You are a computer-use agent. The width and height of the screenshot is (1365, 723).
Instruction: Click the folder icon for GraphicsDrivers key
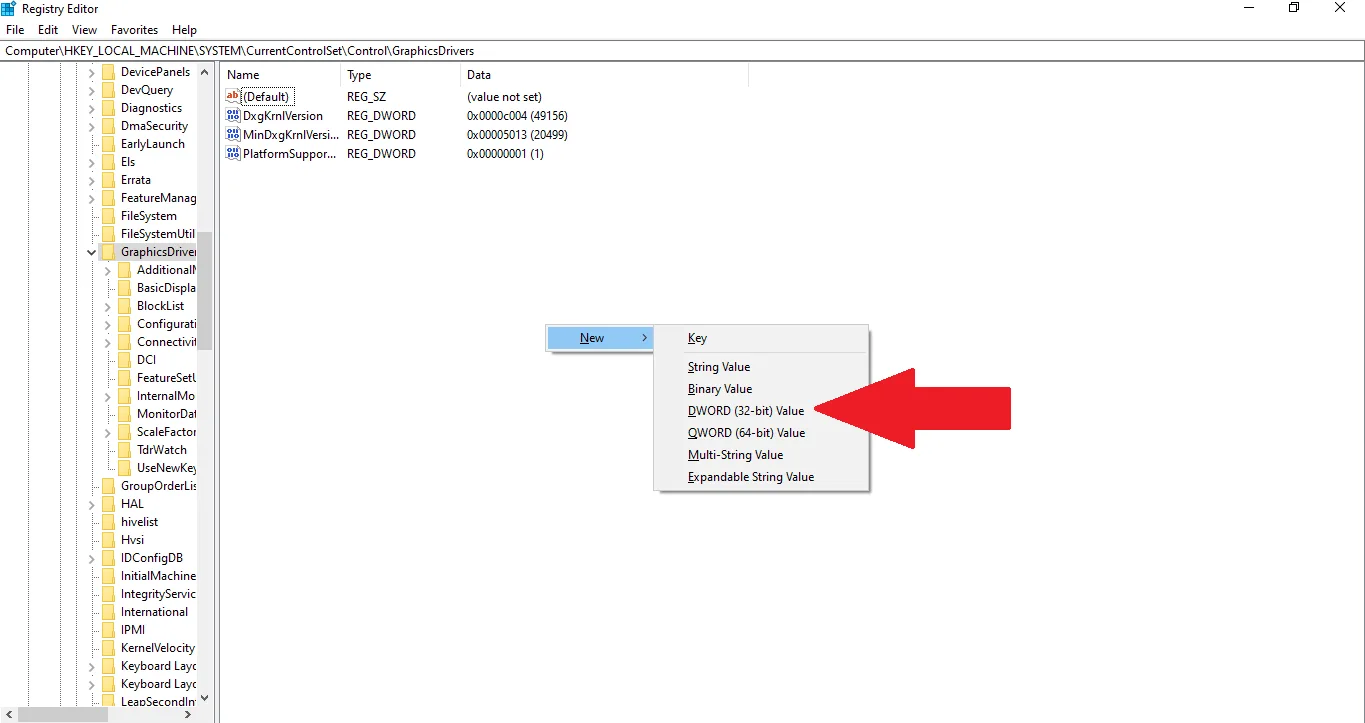pos(106,251)
